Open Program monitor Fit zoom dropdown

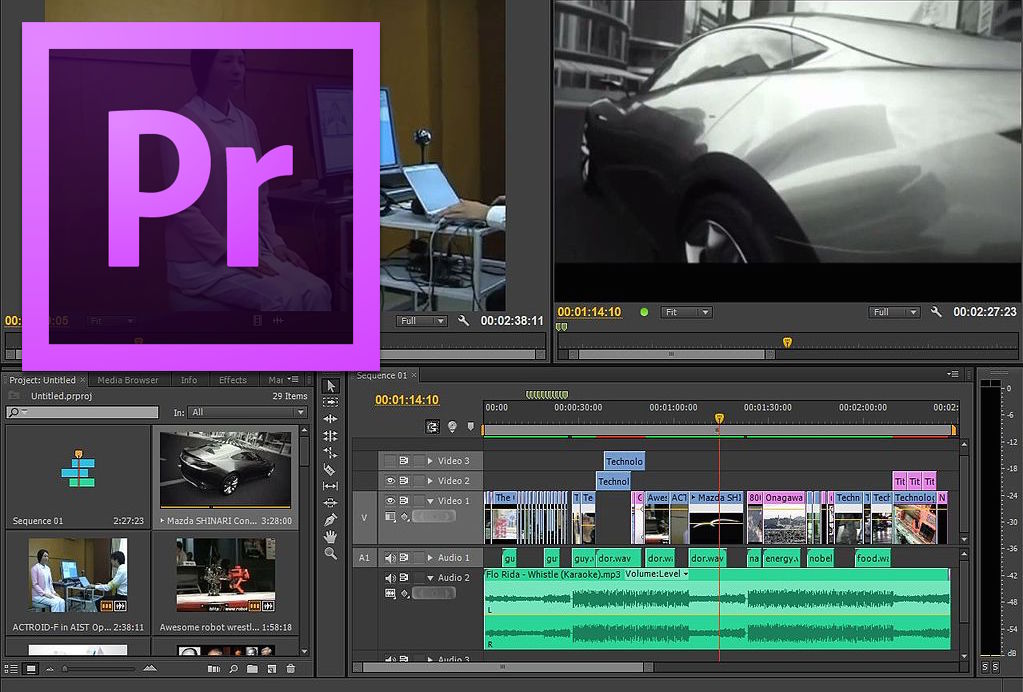[686, 312]
